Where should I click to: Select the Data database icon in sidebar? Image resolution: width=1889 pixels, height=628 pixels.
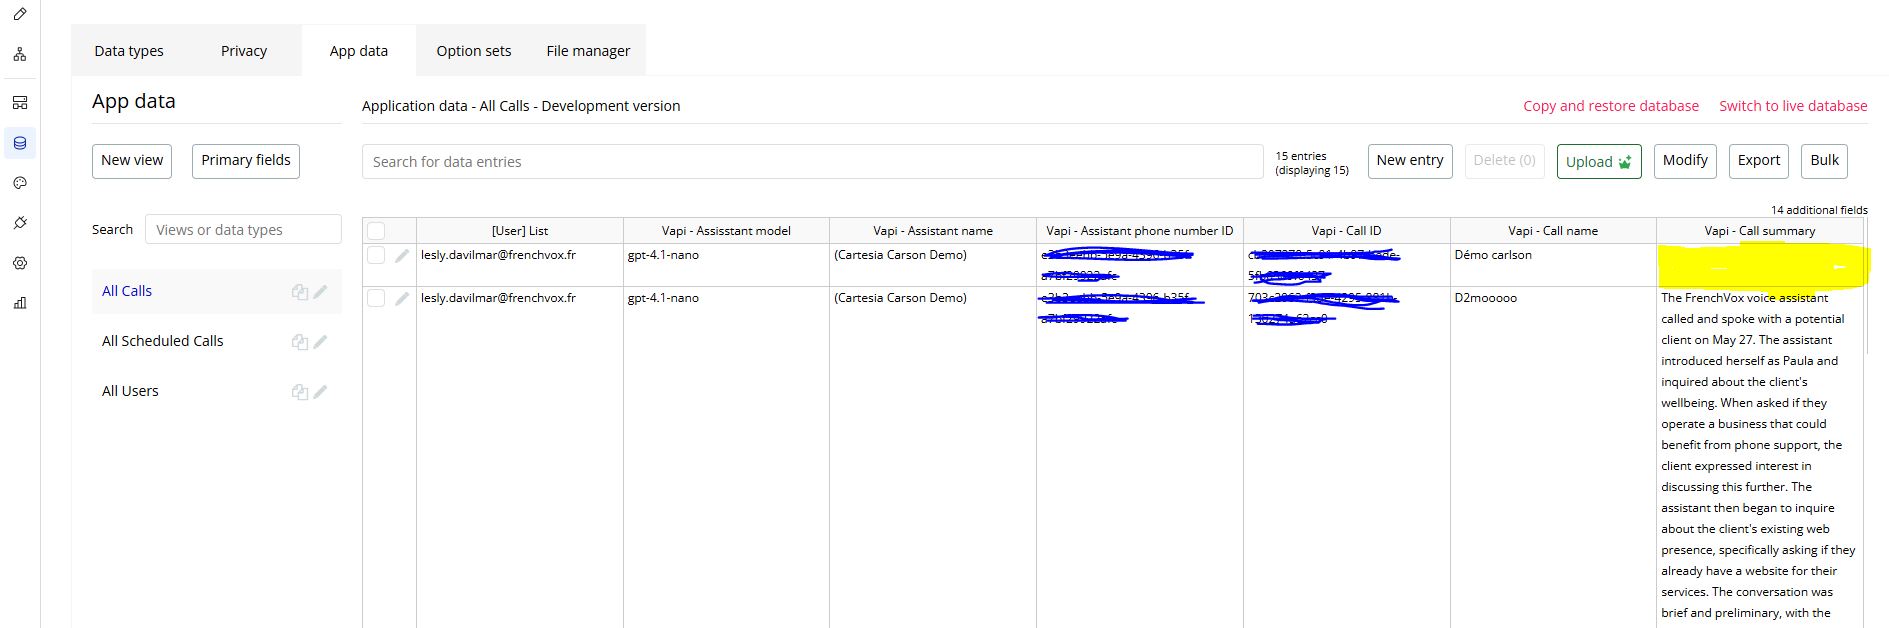[x=20, y=143]
